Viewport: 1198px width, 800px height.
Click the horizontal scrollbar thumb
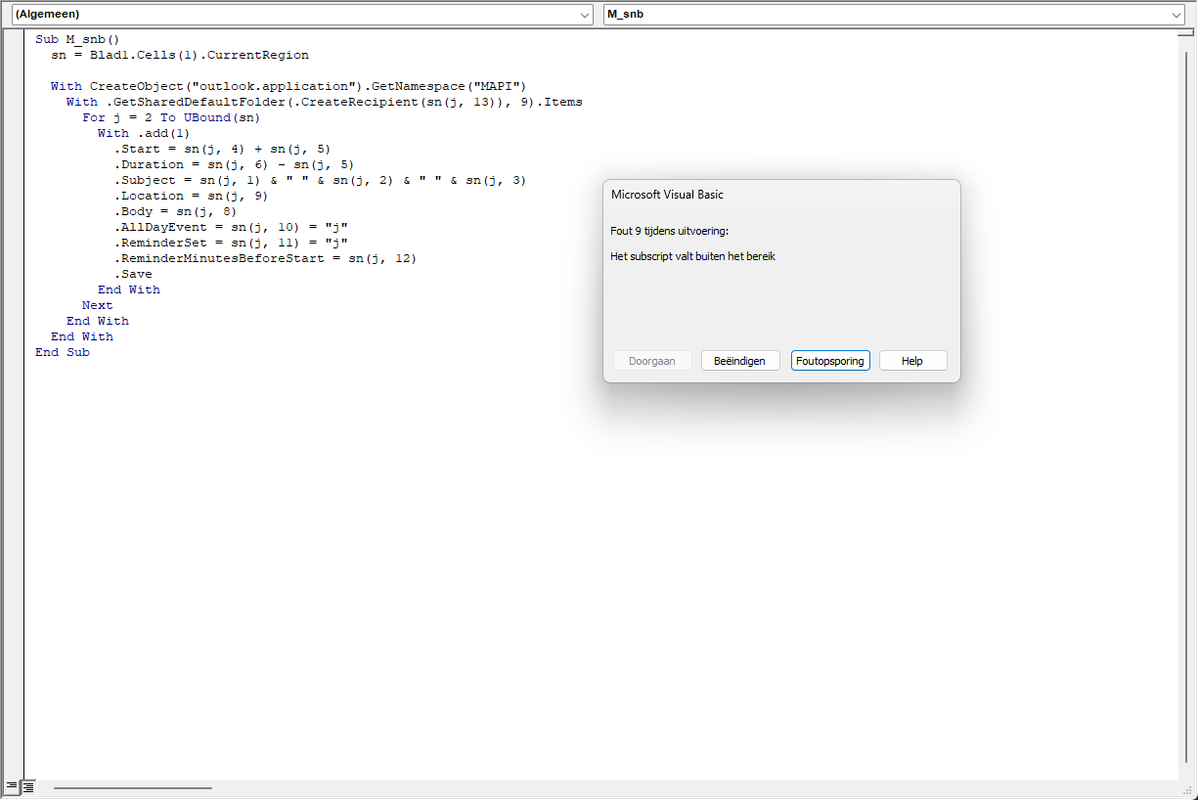click(x=132, y=787)
